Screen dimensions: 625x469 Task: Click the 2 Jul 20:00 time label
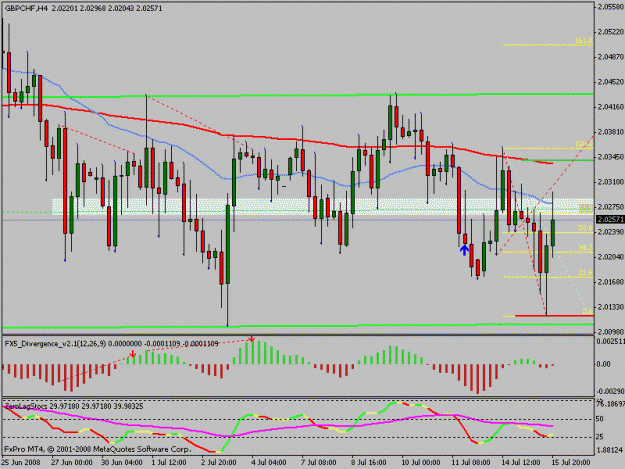(218, 462)
